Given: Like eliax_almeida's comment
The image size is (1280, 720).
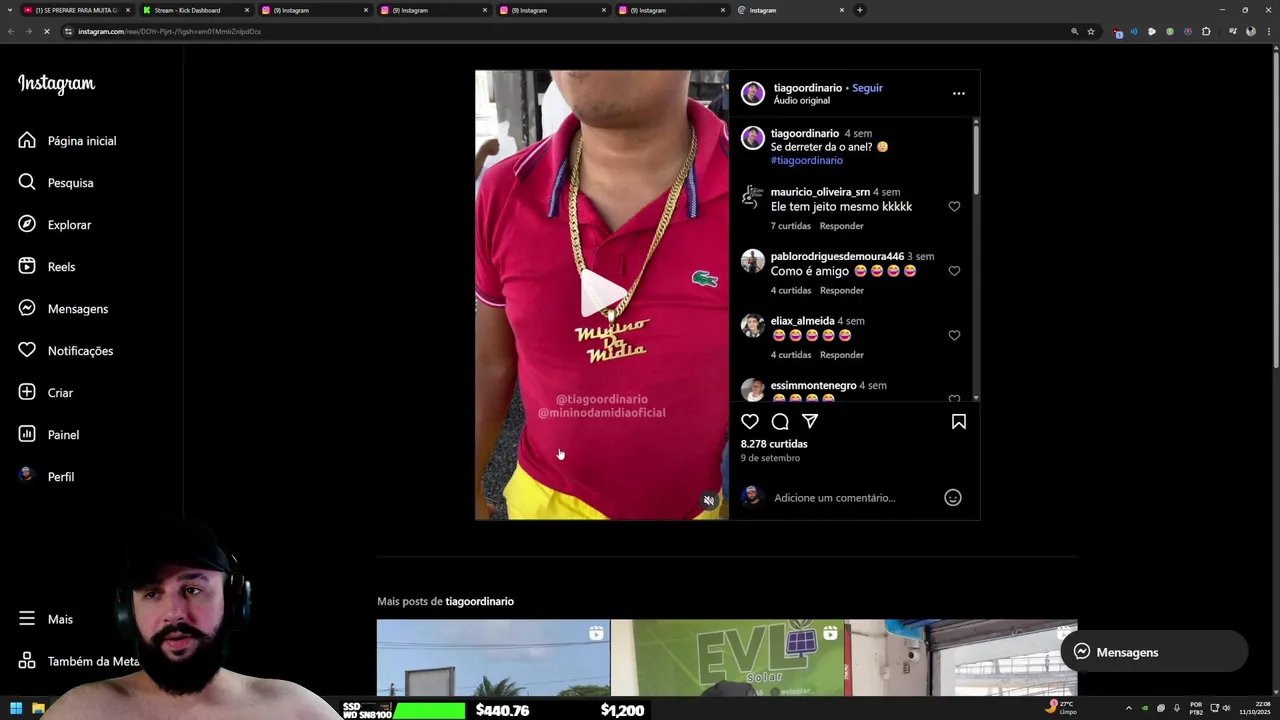Looking at the screenshot, I should (x=954, y=336).
